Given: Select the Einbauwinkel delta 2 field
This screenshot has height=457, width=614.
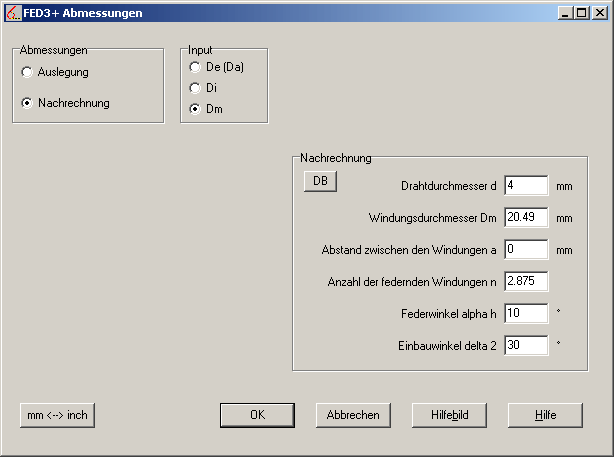Looking at the screenshot, I should 526,345.
